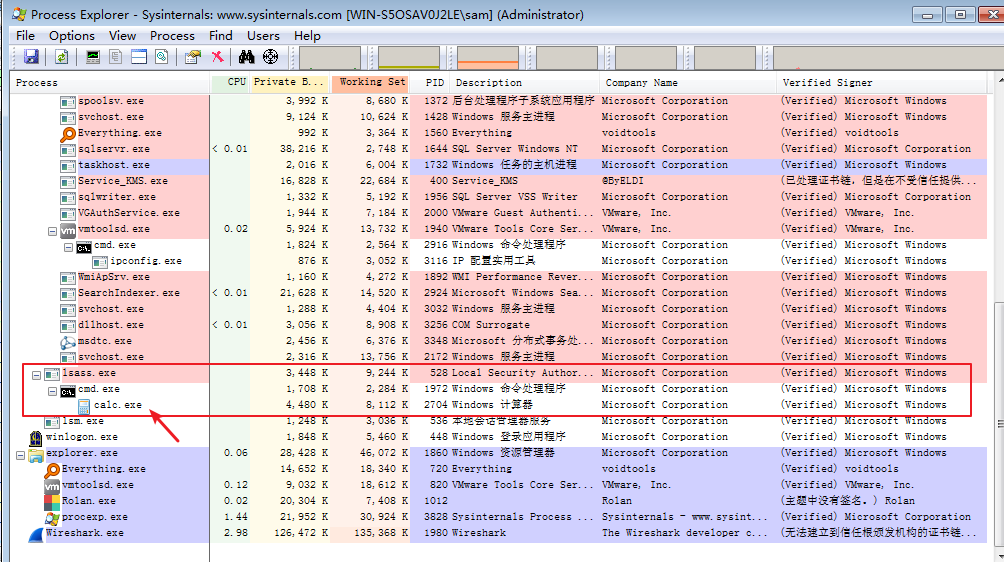Click the Save toolbar icon
Screen dimensions: 1004x562
tap(31, 57)
